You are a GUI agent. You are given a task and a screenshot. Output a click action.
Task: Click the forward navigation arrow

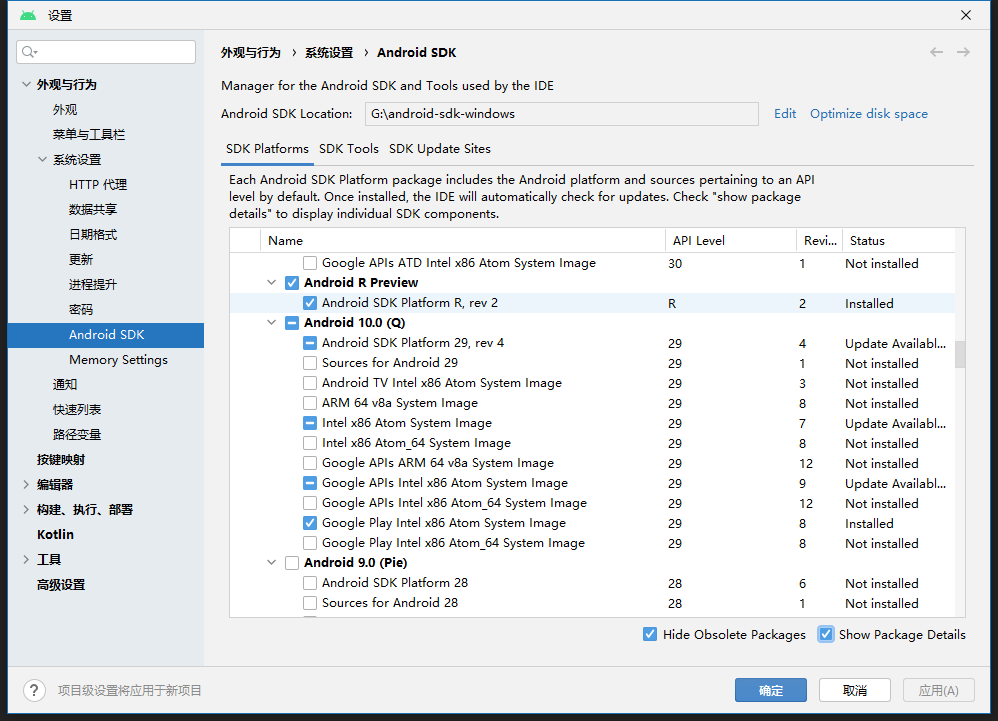tap(962, 52)
